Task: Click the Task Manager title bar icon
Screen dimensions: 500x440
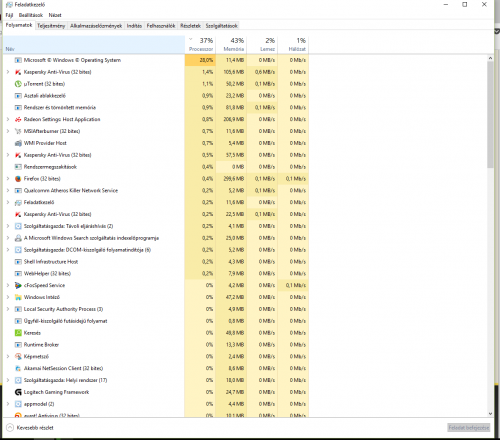Action: [9, 5]
